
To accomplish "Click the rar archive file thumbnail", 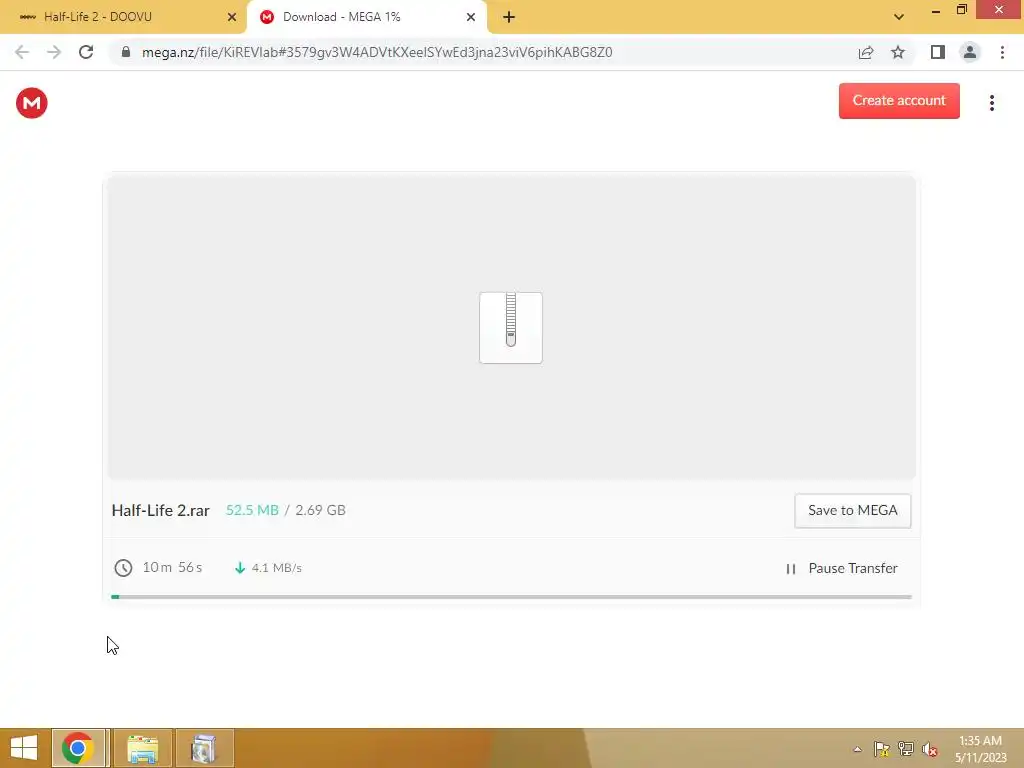I will click(511, 327).
